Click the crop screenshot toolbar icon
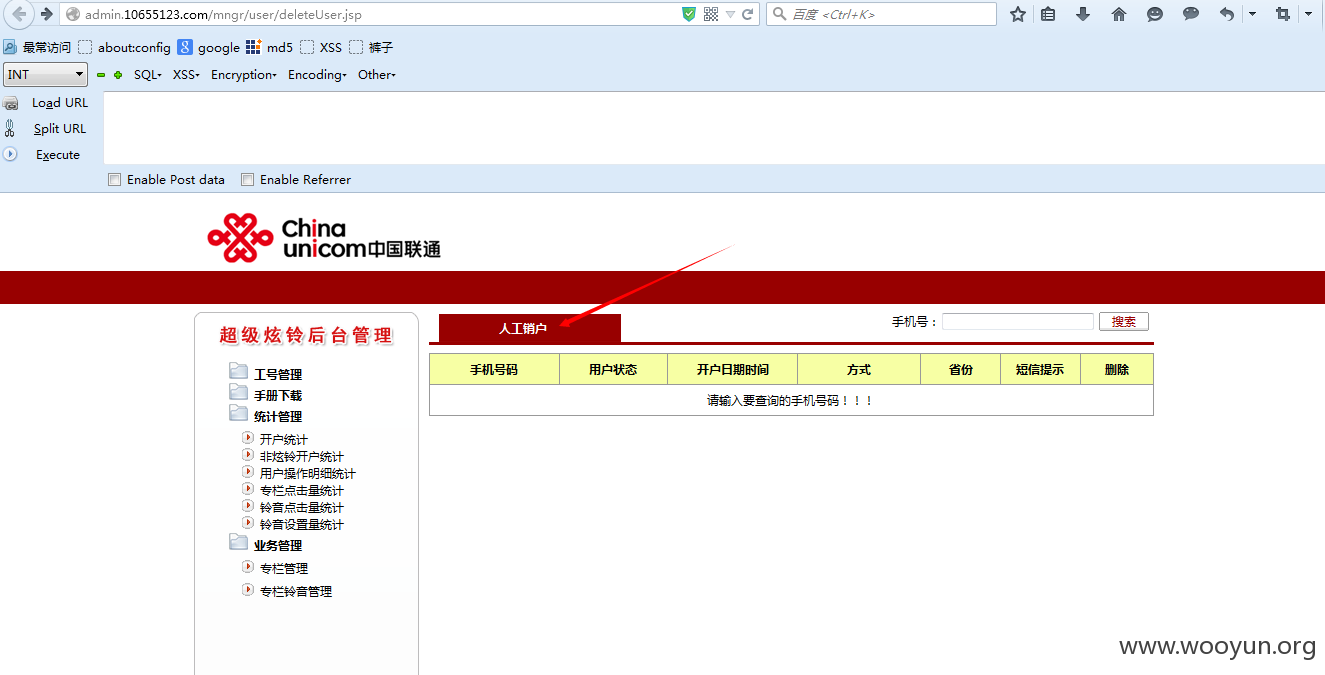Viewport: 1325px width, 675px height. click(1283, 14)
